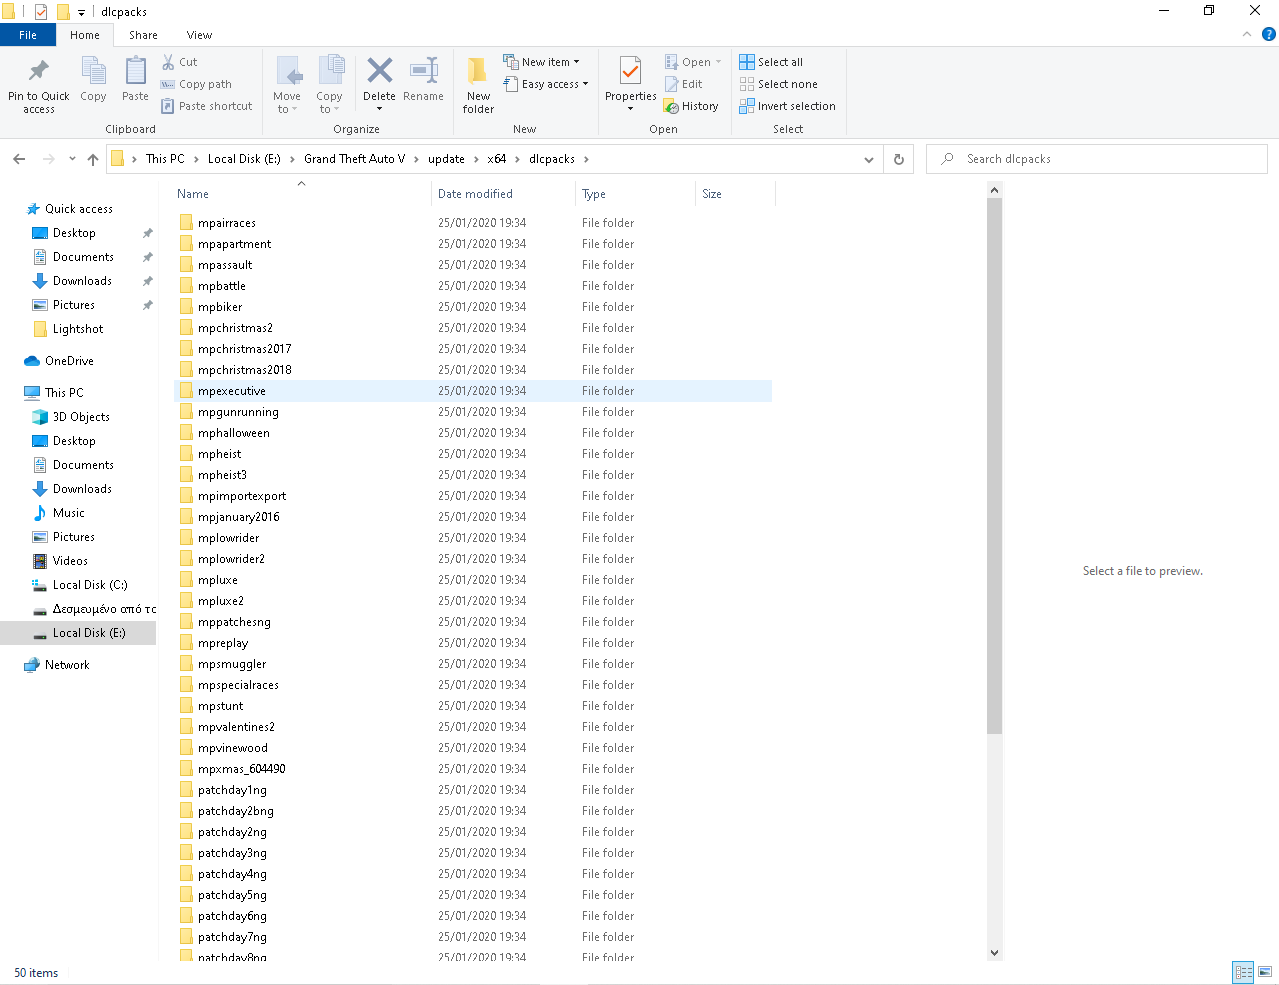The image size is (1279, 985).
Task: Open Lightshot folder in Quick access
Action: pos(77,329)
